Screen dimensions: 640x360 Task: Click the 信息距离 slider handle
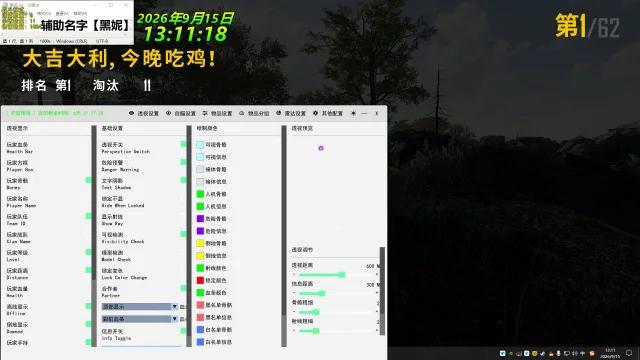click(x=322, y=293)
